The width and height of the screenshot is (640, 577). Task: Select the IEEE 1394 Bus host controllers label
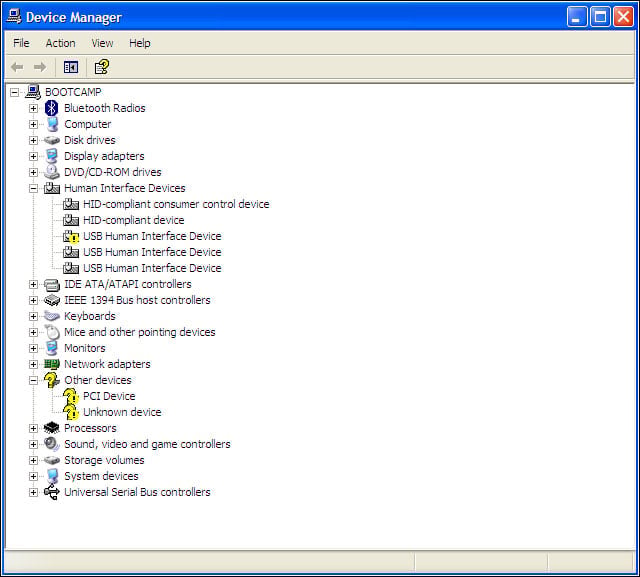click(x=137, y=300)
